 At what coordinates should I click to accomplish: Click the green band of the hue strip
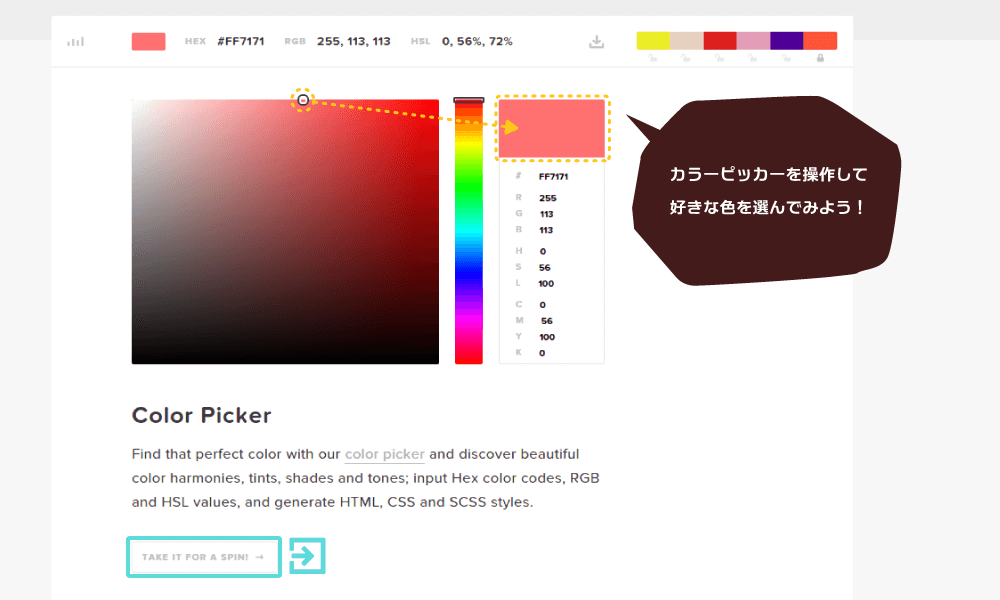point(469,188)
